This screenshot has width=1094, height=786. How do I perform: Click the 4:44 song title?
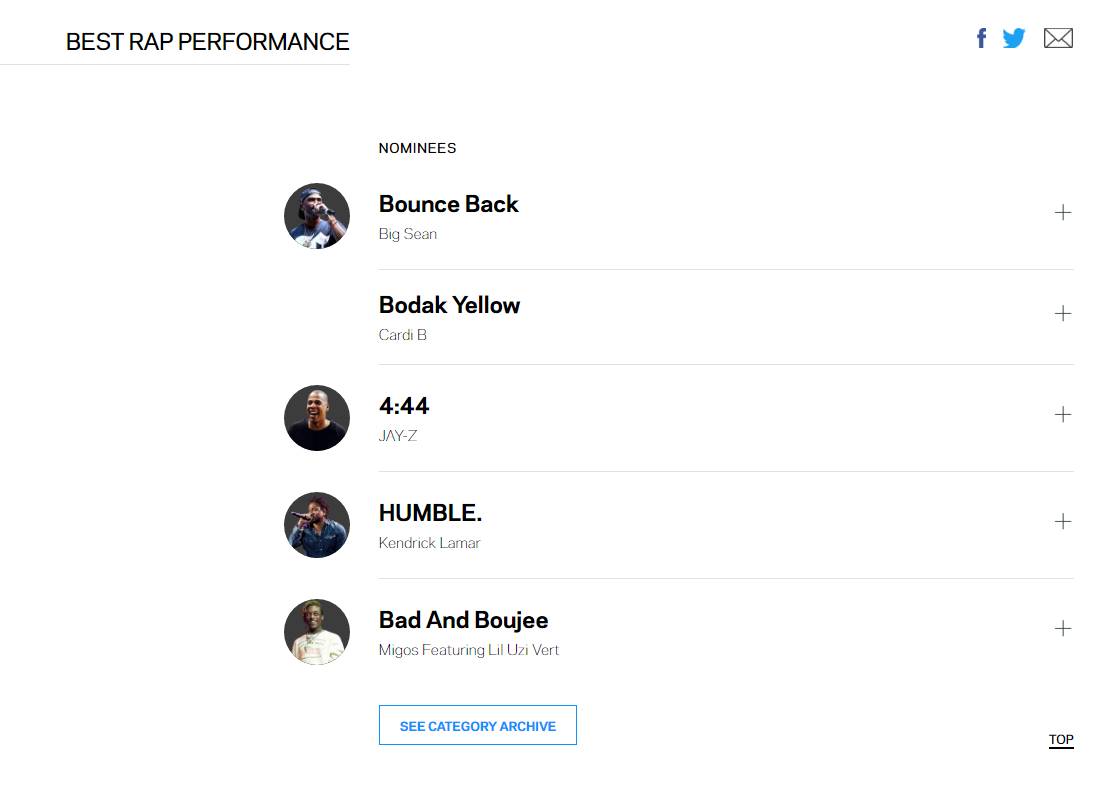pos(404,406)
